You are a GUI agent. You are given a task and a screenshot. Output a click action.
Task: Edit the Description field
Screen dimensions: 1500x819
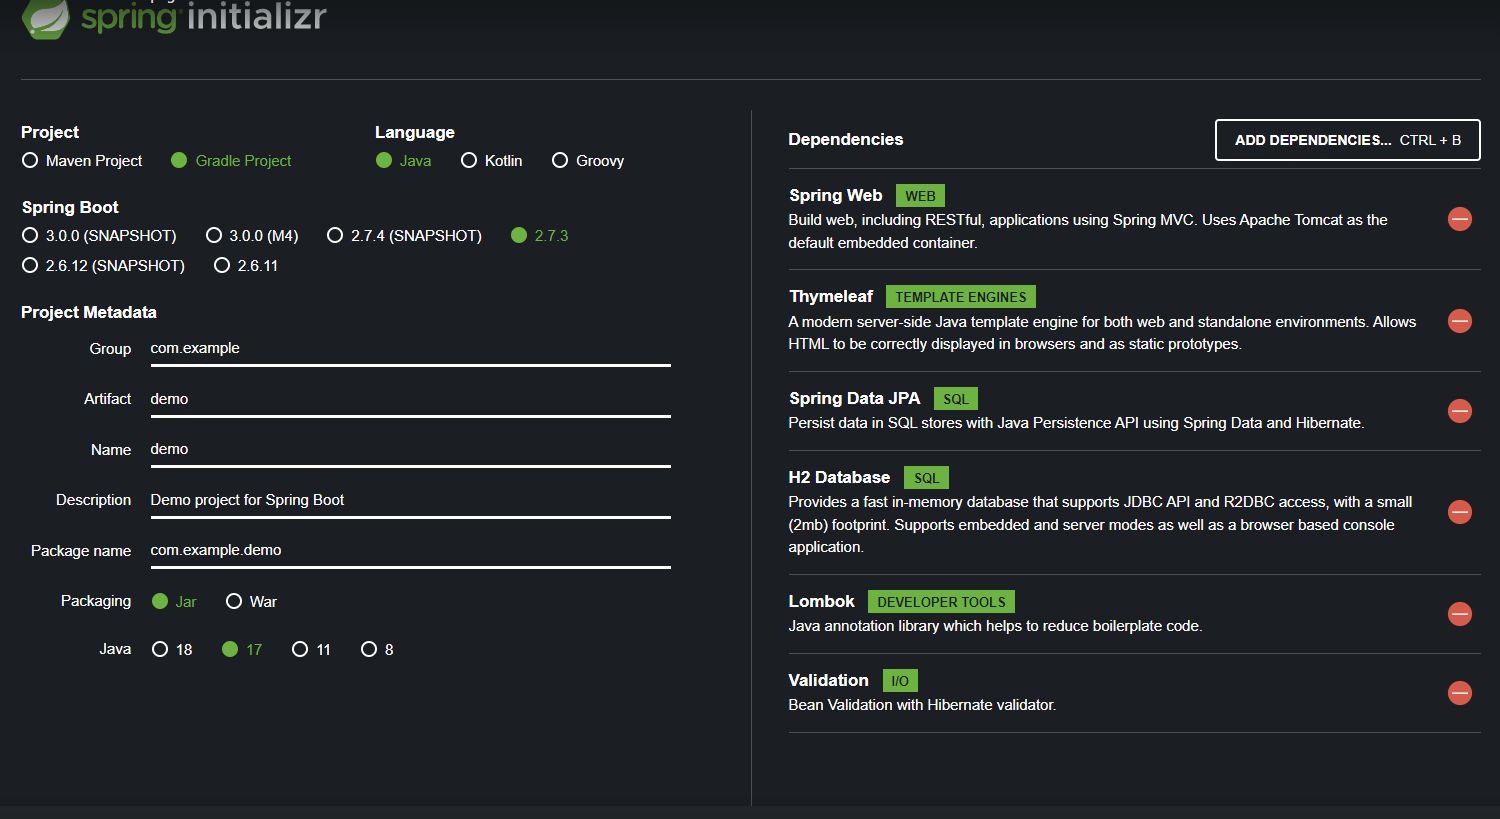point(410,500)
